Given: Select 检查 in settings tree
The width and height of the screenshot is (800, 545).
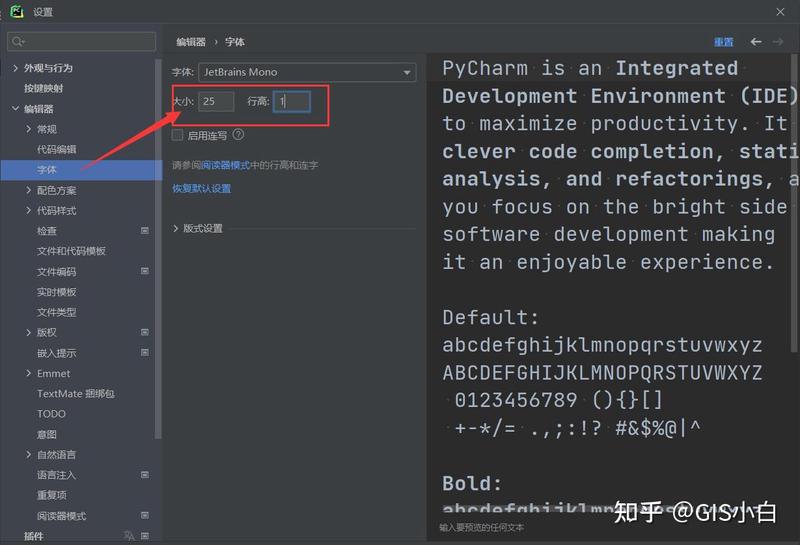Looking at the screenshot, I should 47,231.
